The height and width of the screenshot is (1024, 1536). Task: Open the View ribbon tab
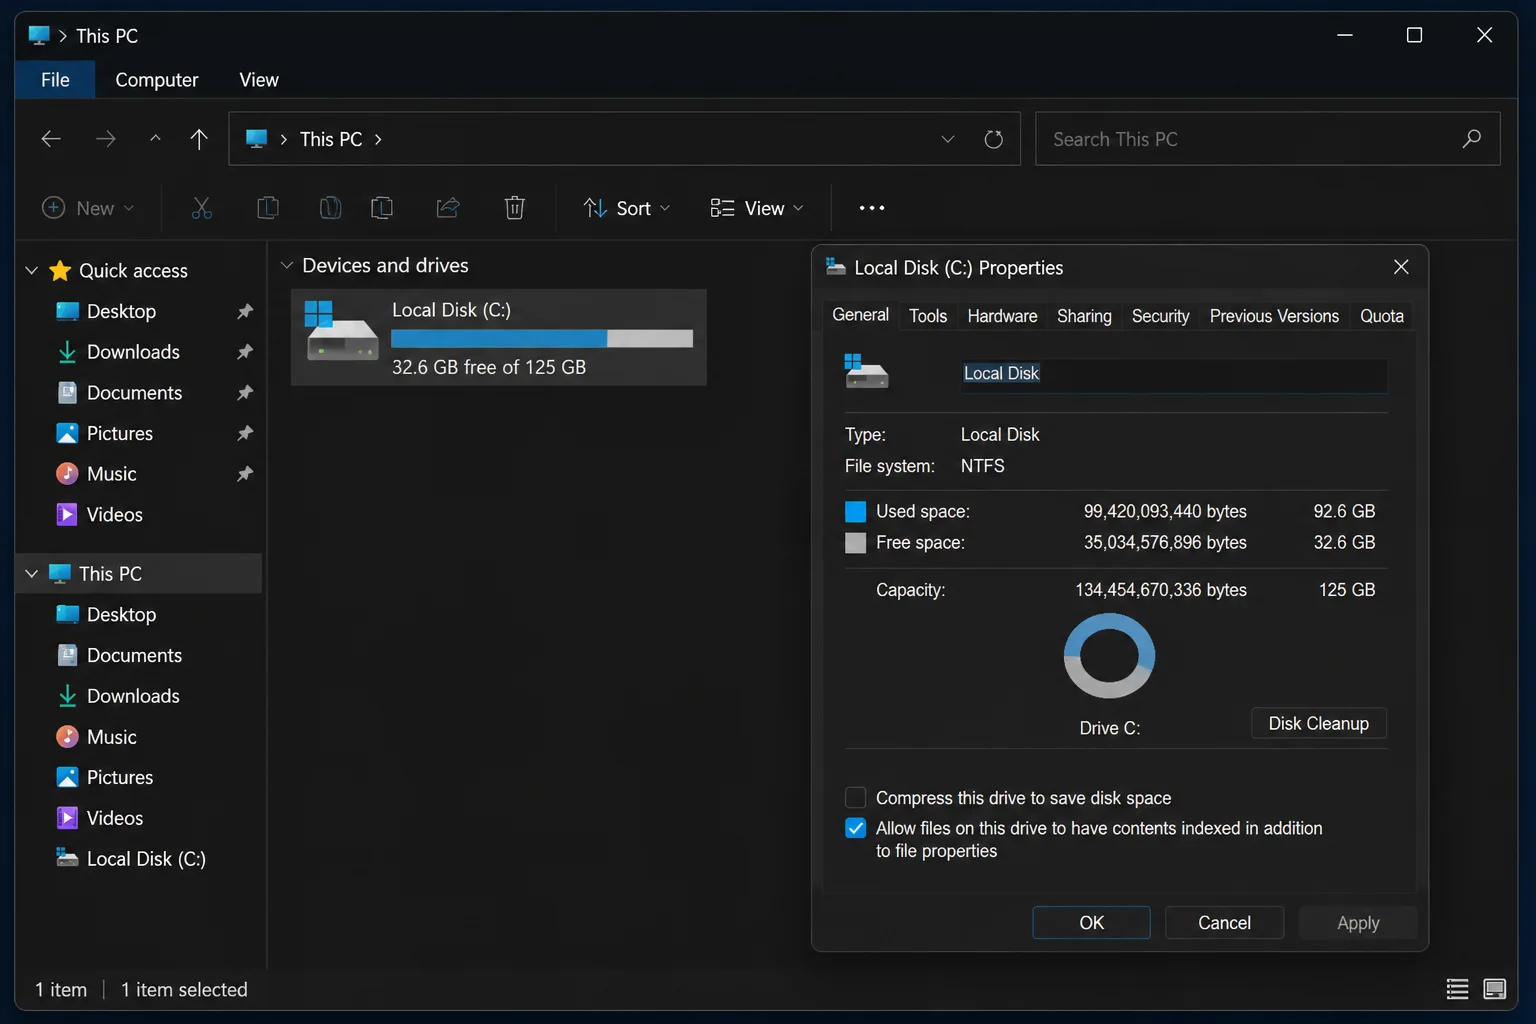[x=259, y=80]
